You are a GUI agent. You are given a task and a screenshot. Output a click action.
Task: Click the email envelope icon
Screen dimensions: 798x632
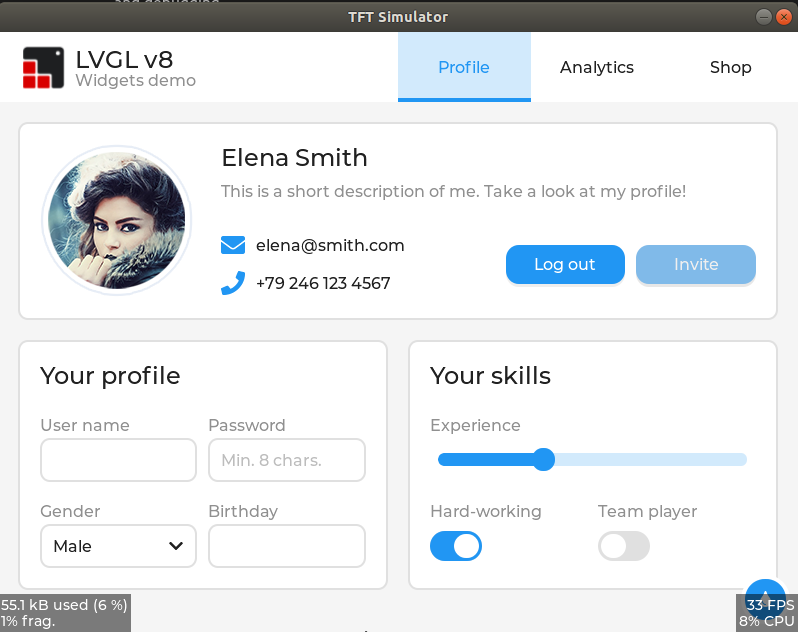tap(233, 245)
